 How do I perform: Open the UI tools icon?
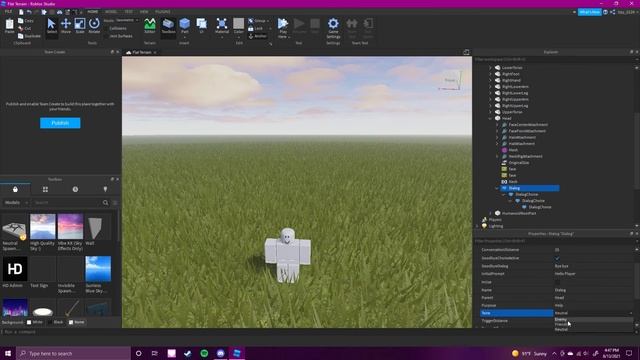tap(202, 25)
